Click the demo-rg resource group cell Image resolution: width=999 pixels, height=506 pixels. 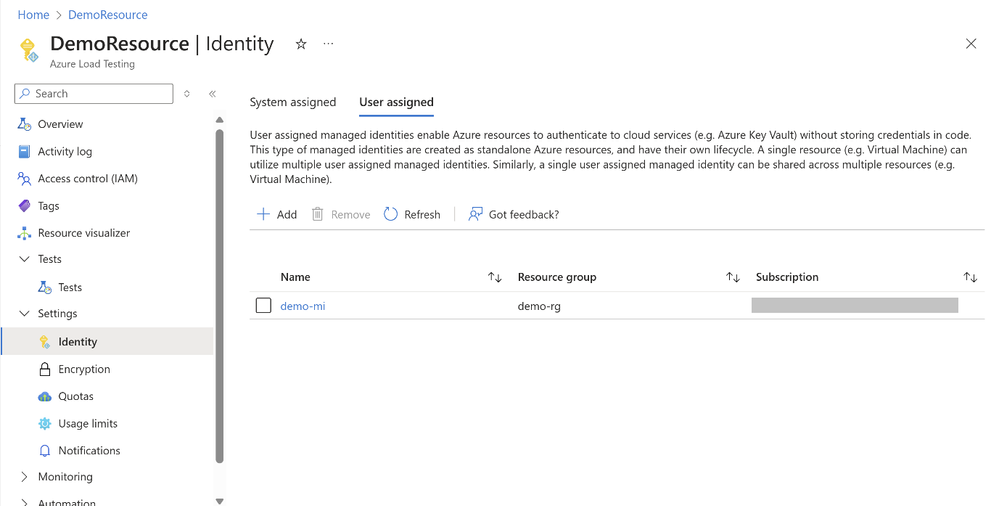(539, 306)
